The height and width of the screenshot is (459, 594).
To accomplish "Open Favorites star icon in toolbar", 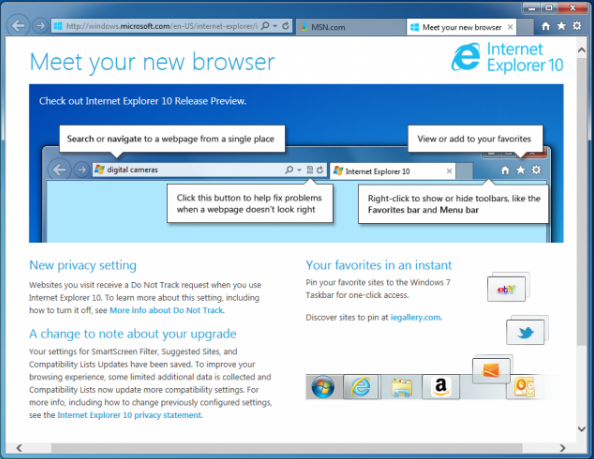I will point(561,26).
